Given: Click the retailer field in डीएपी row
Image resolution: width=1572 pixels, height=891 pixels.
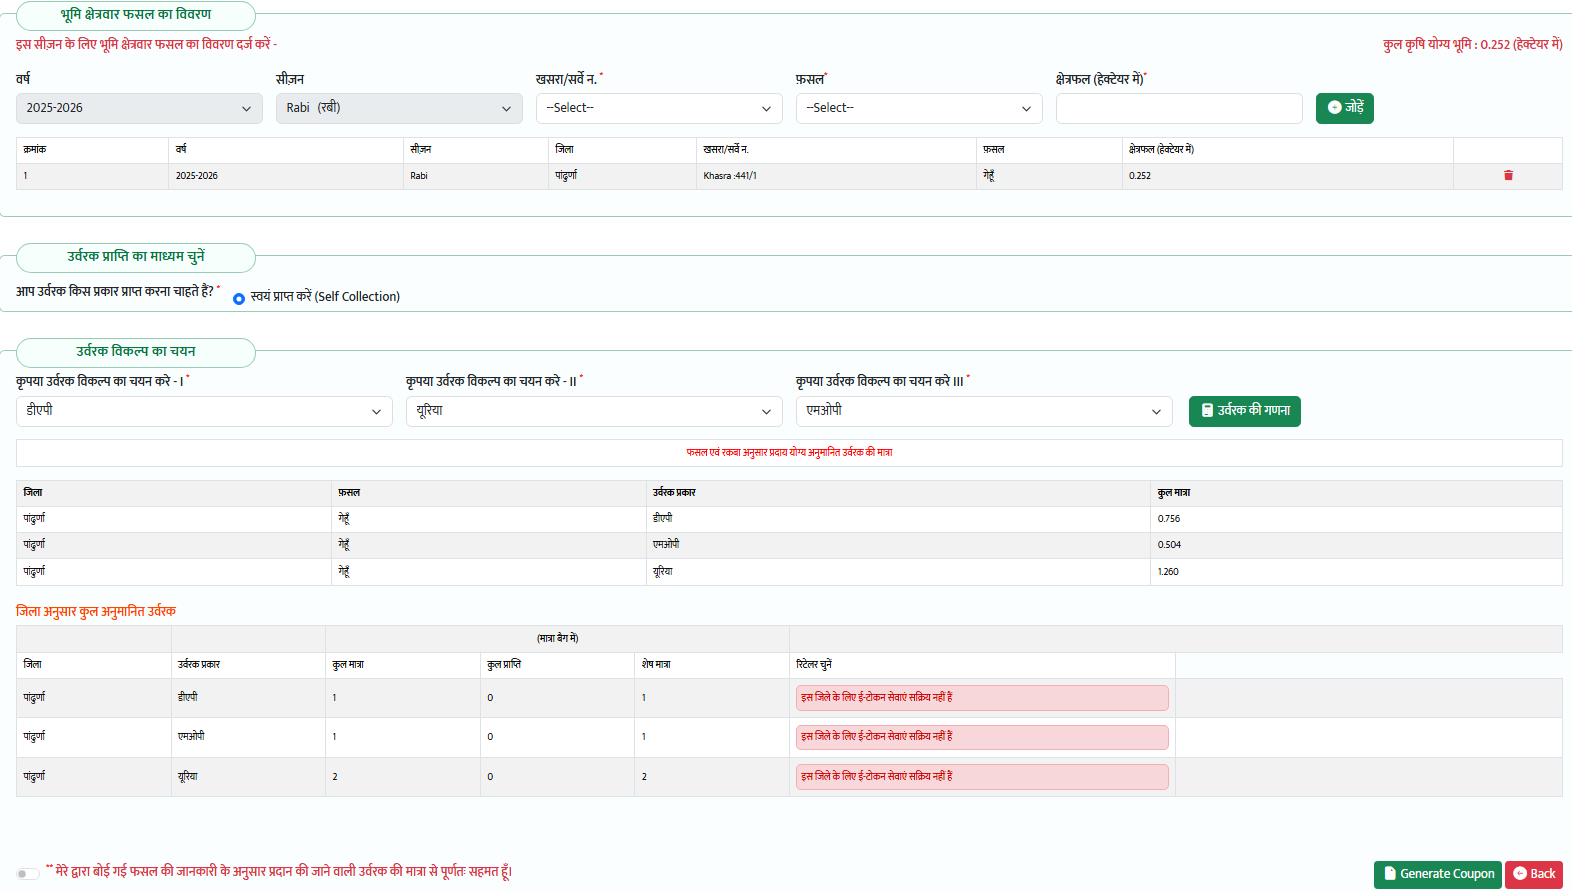Looking at the screenshot, I should pos(982,698).
